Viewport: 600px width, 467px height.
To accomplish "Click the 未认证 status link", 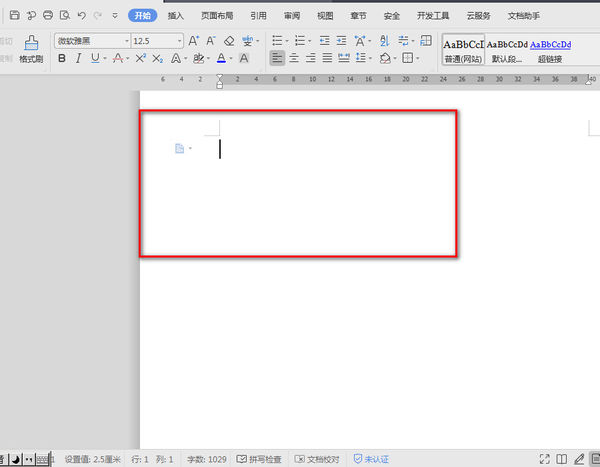I will tap(371, 459).
